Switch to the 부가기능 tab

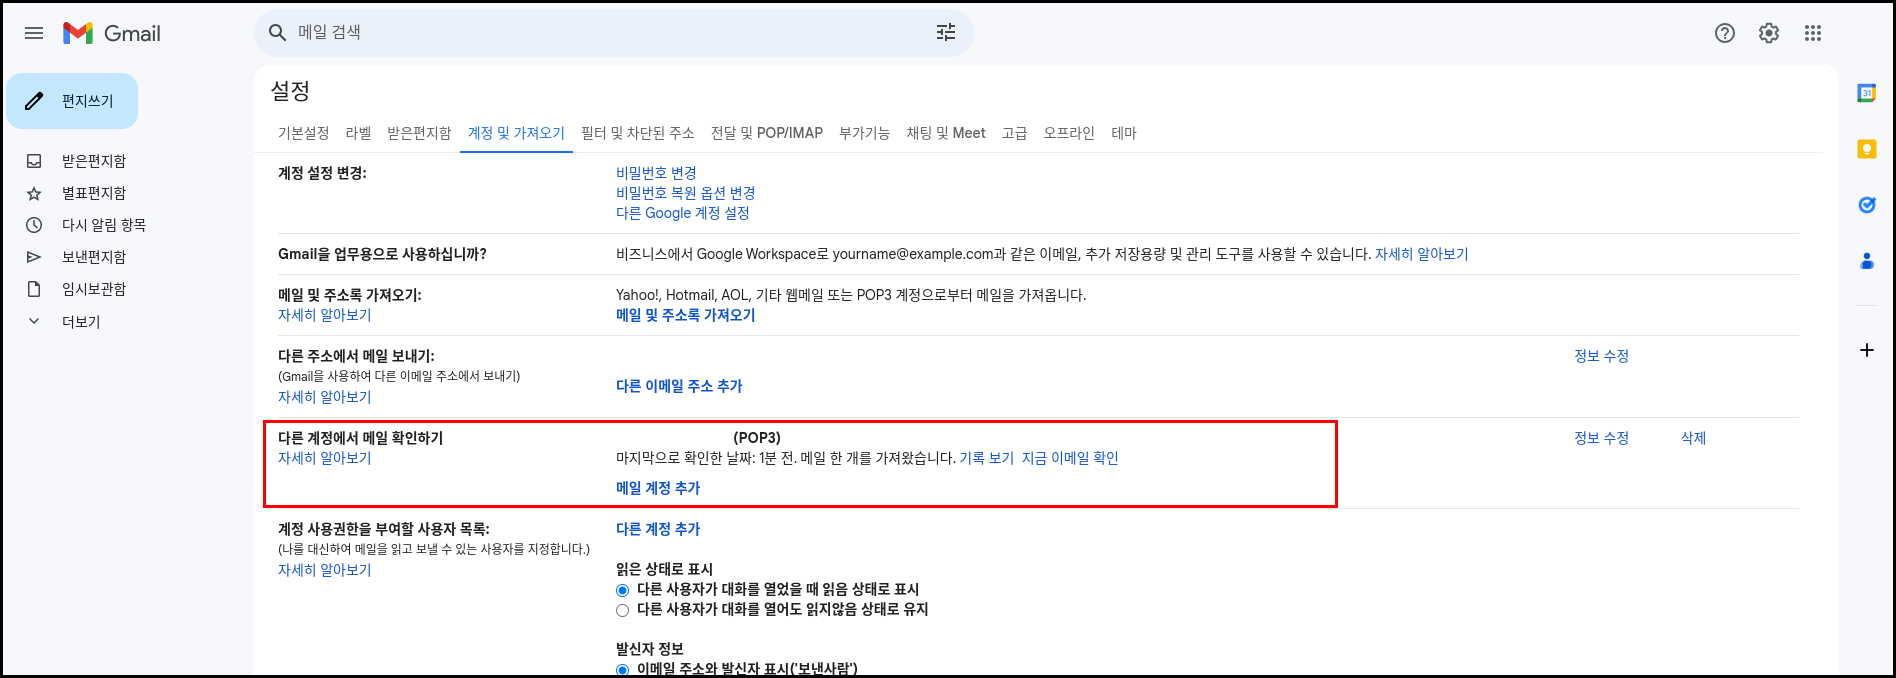pyautogui.click(x=864, y=133)
